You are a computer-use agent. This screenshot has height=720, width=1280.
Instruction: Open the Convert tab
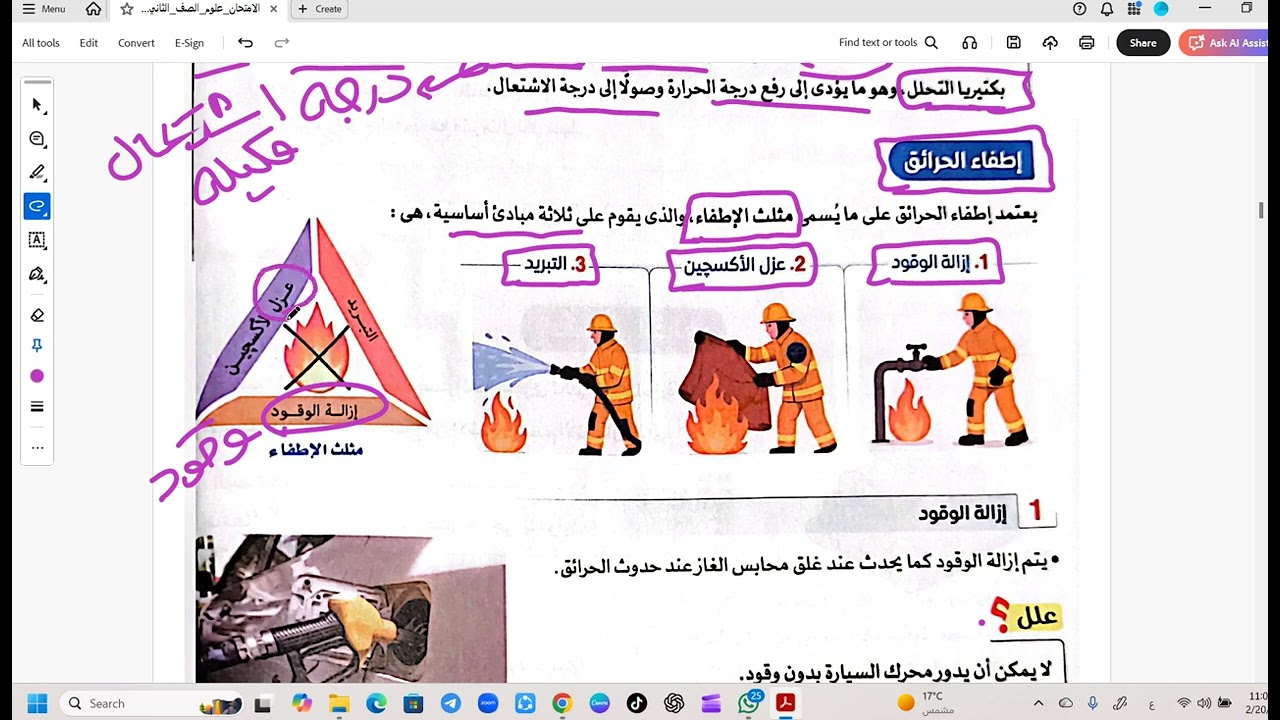136,43
